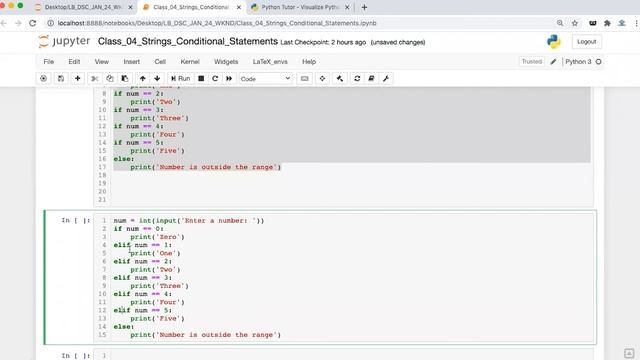
Task: Insert a new cell below with plus icon
Action: (78, 78)
